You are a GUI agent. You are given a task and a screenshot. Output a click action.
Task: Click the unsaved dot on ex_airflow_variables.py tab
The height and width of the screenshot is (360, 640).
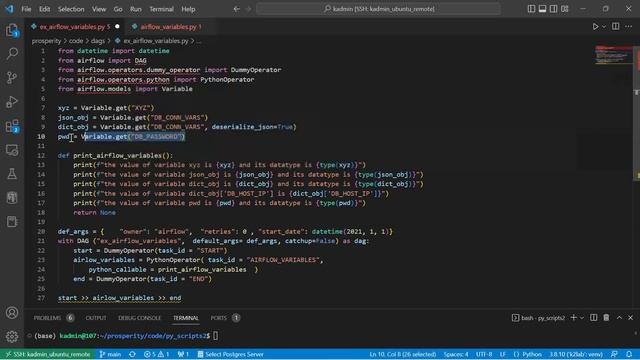(x=117, y=27)
